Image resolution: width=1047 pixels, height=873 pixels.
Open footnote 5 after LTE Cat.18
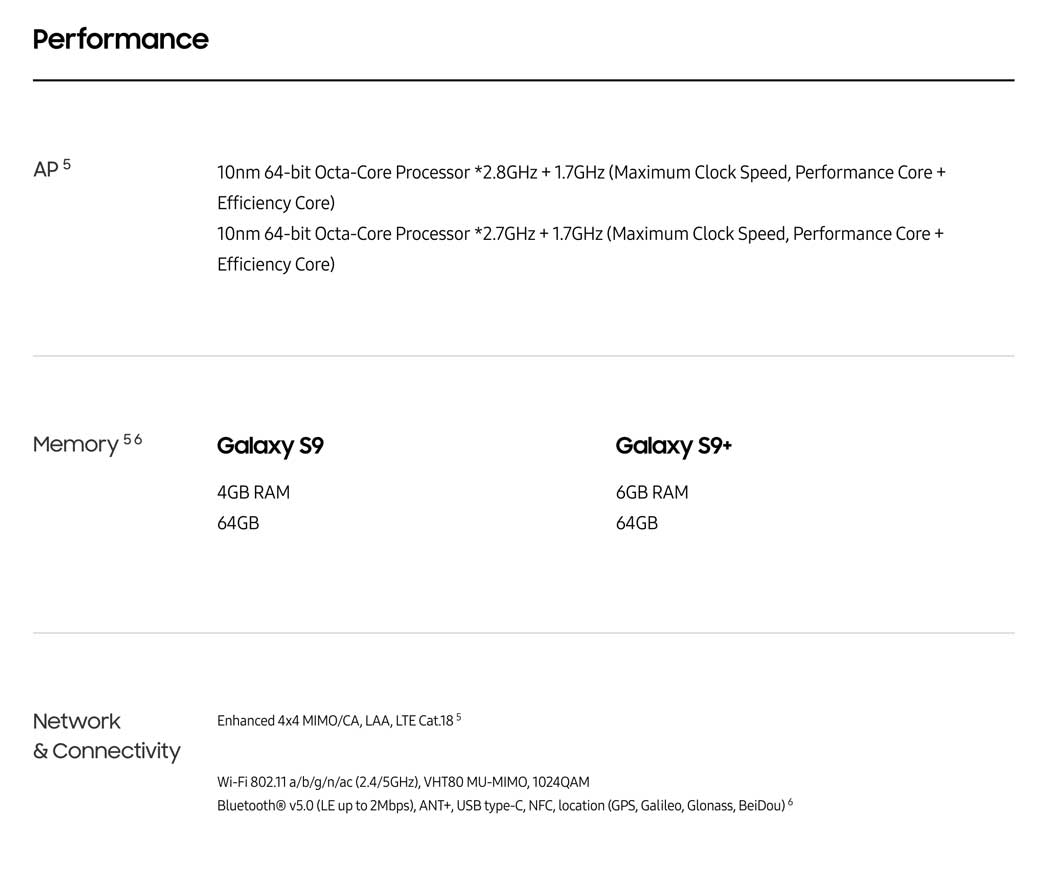(x=458, y=717)
